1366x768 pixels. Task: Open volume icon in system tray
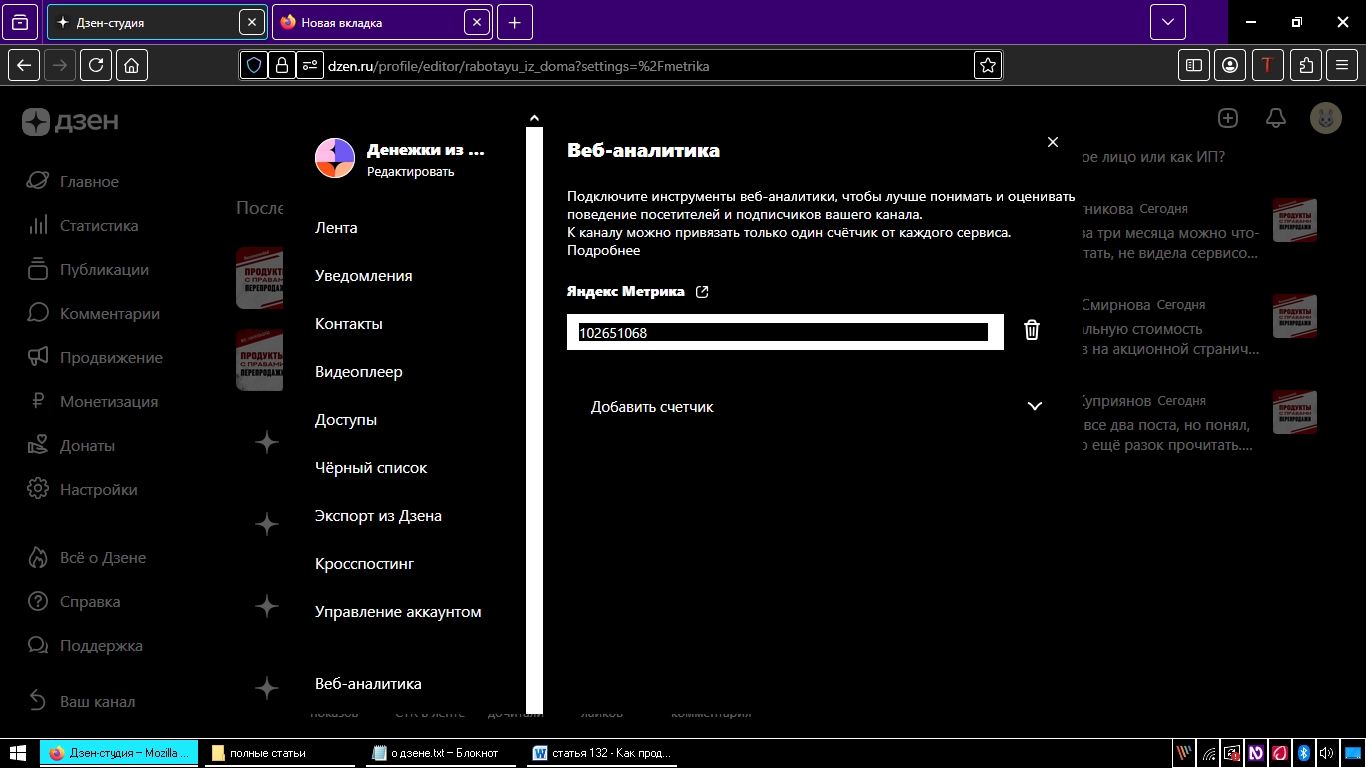[x=1327, y=753]
